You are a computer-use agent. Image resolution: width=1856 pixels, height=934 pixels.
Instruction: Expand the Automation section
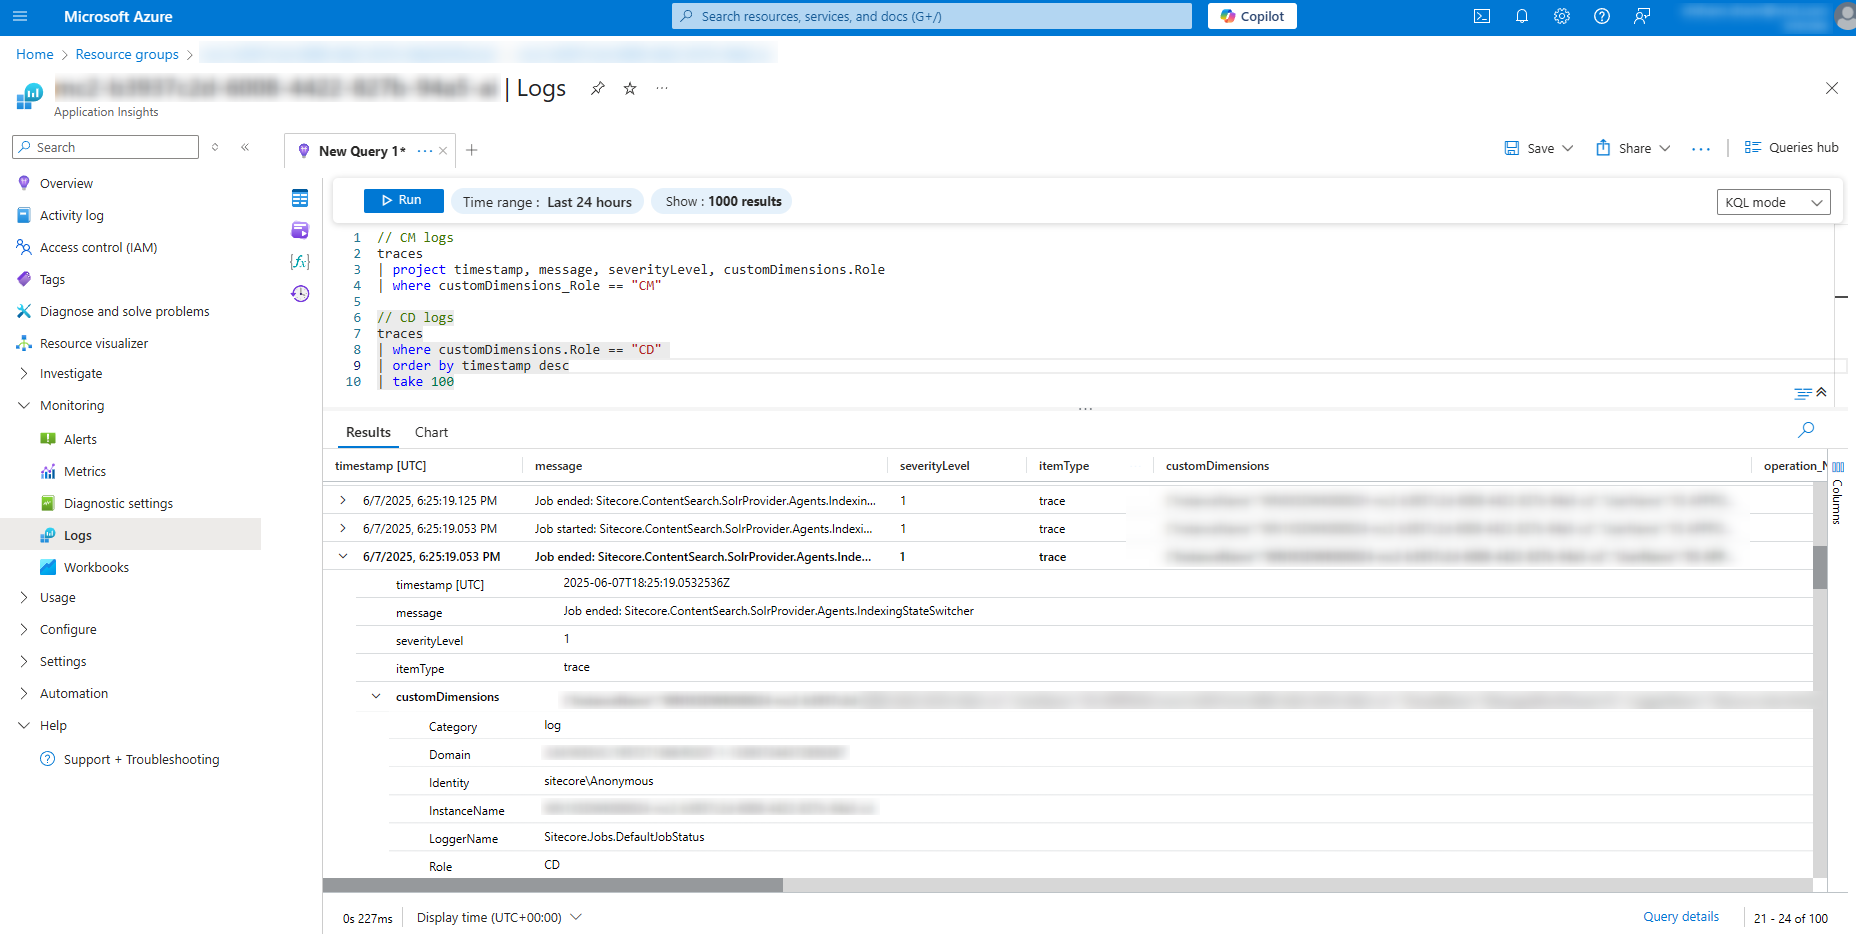pos(24,693)
